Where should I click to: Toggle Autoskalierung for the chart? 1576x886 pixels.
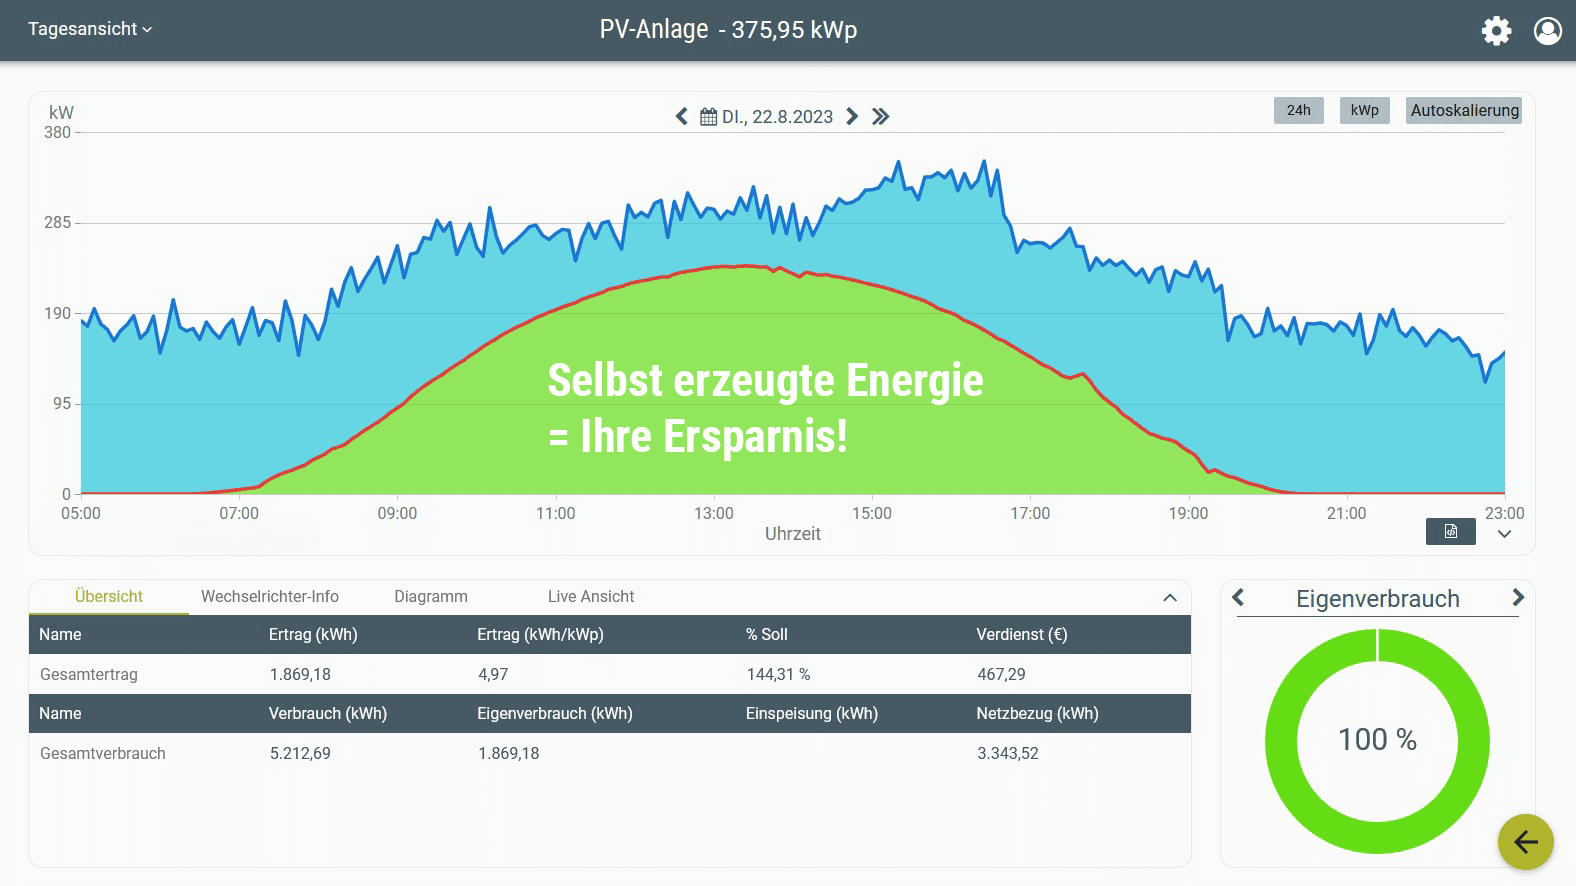click(x=1464, y=110)
